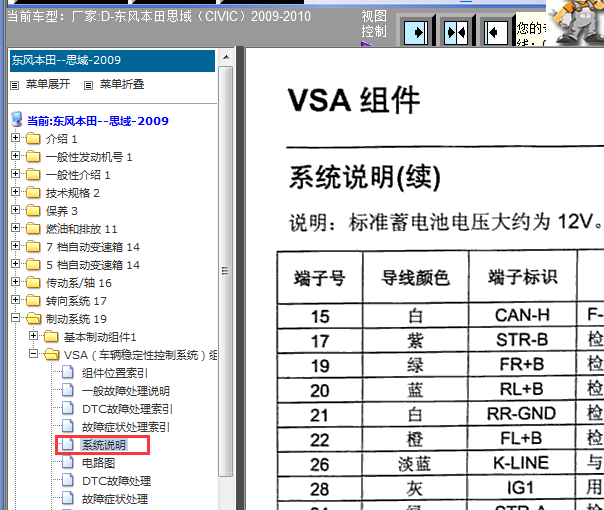Click the folder icon for 转向系统 17

tap(33, 300)
